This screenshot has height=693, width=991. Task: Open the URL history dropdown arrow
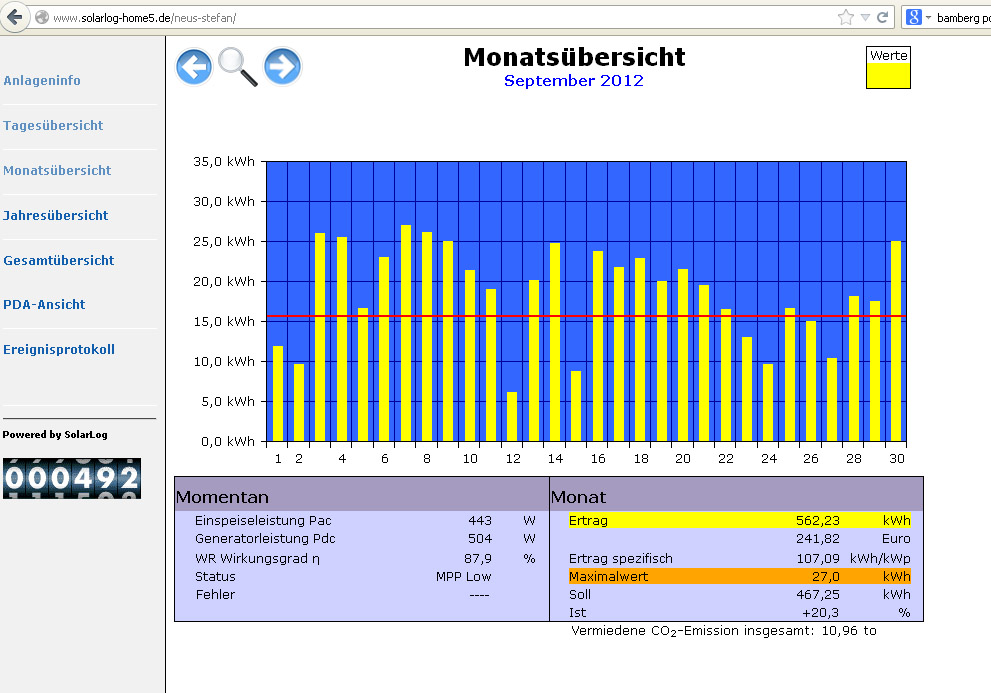pyautogui.click(x=865, y=18)
